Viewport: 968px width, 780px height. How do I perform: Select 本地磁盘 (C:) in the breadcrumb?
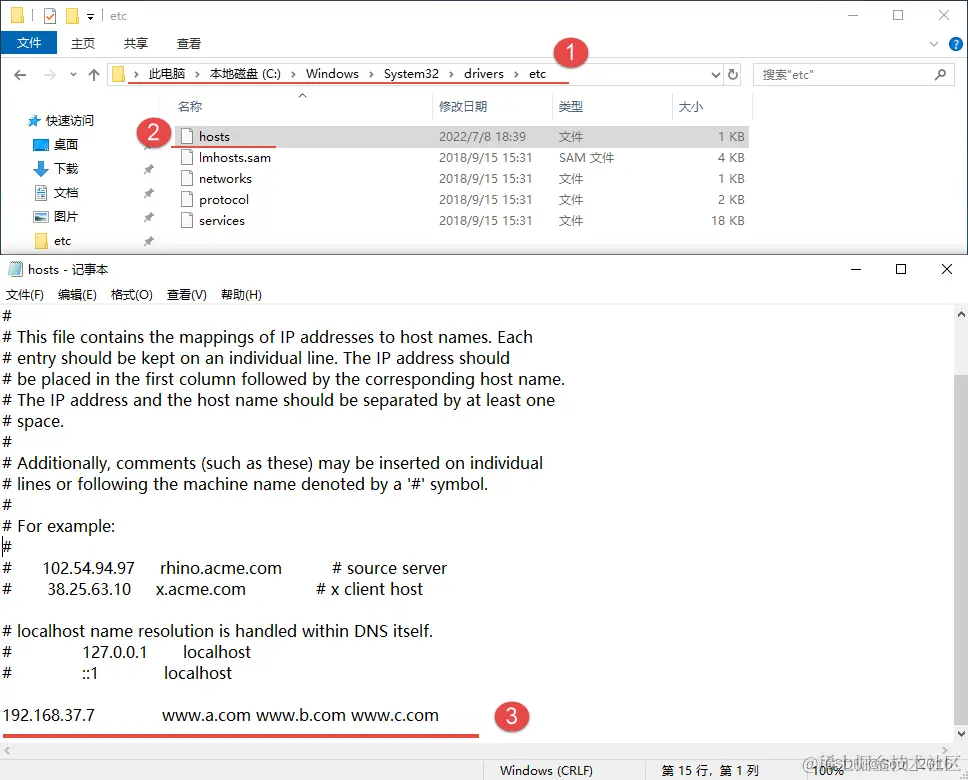click(x=245, y=74)
